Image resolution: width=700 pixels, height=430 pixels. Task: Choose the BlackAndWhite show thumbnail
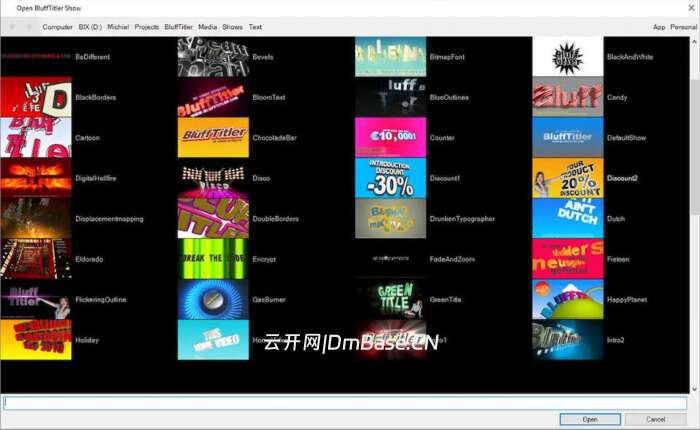click(568, 57)
